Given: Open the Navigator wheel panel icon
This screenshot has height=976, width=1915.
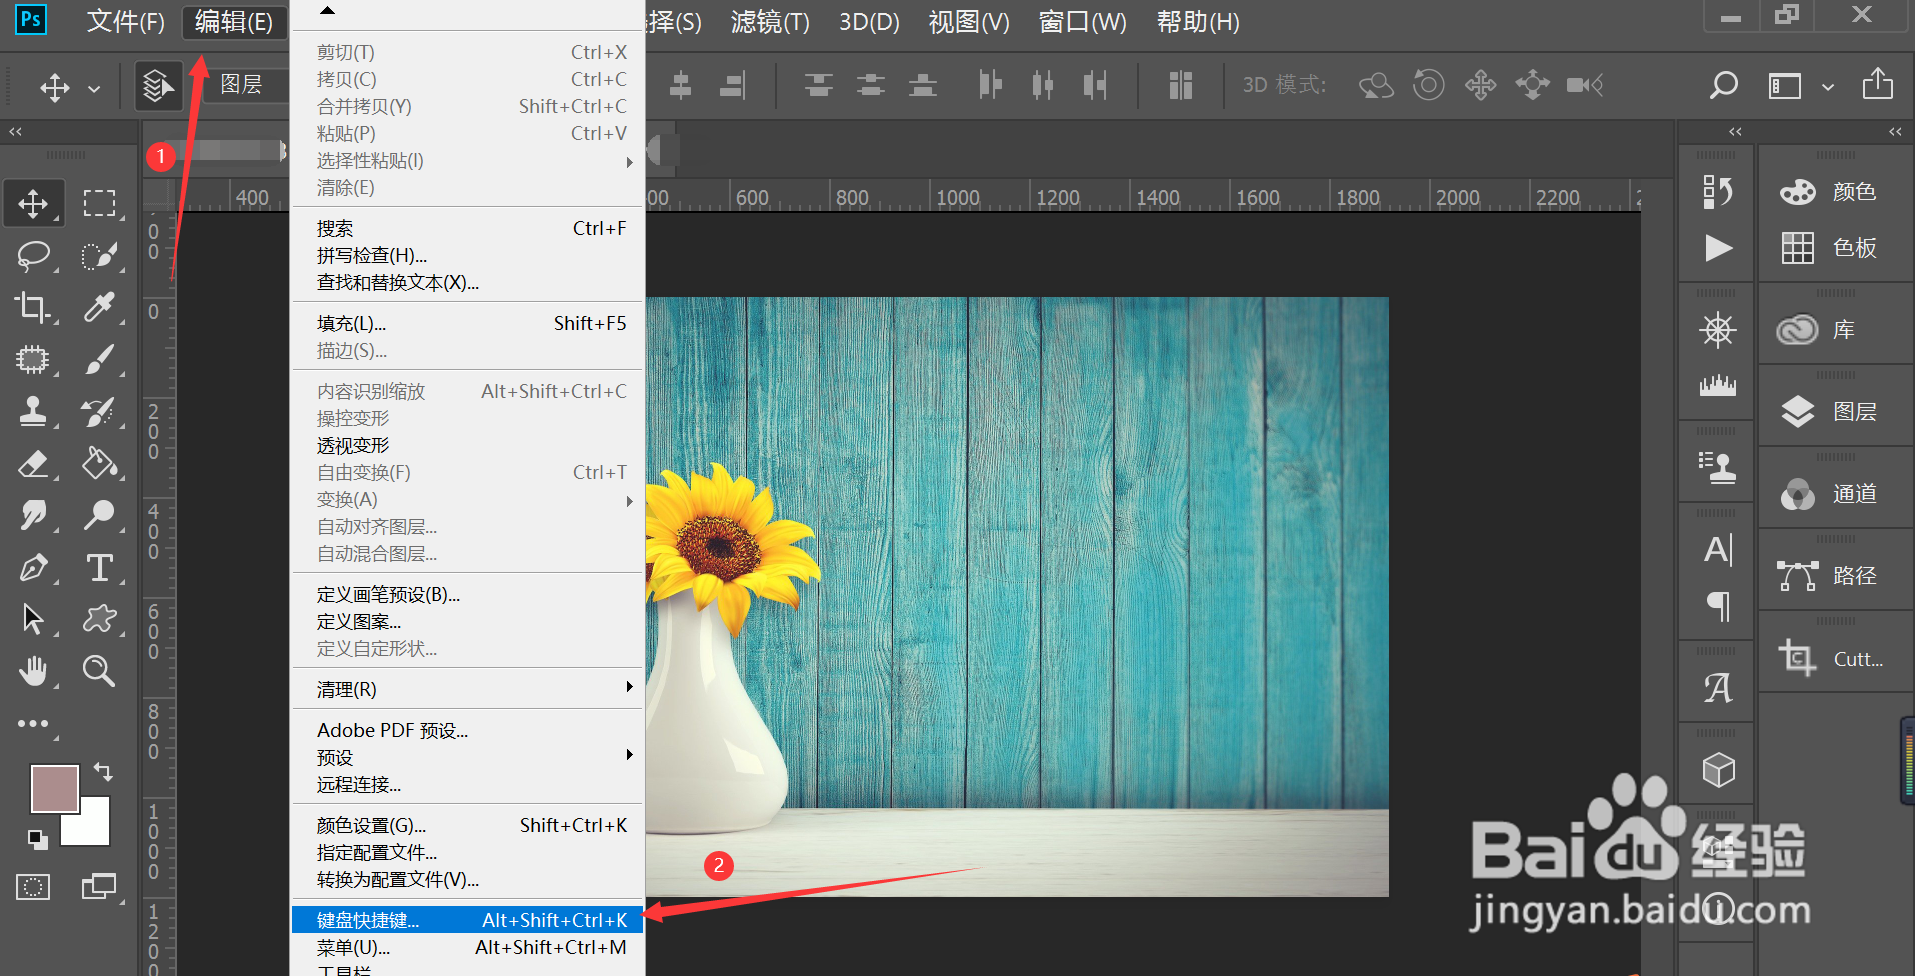Looking at the screenshot, I should (1717, 330).
